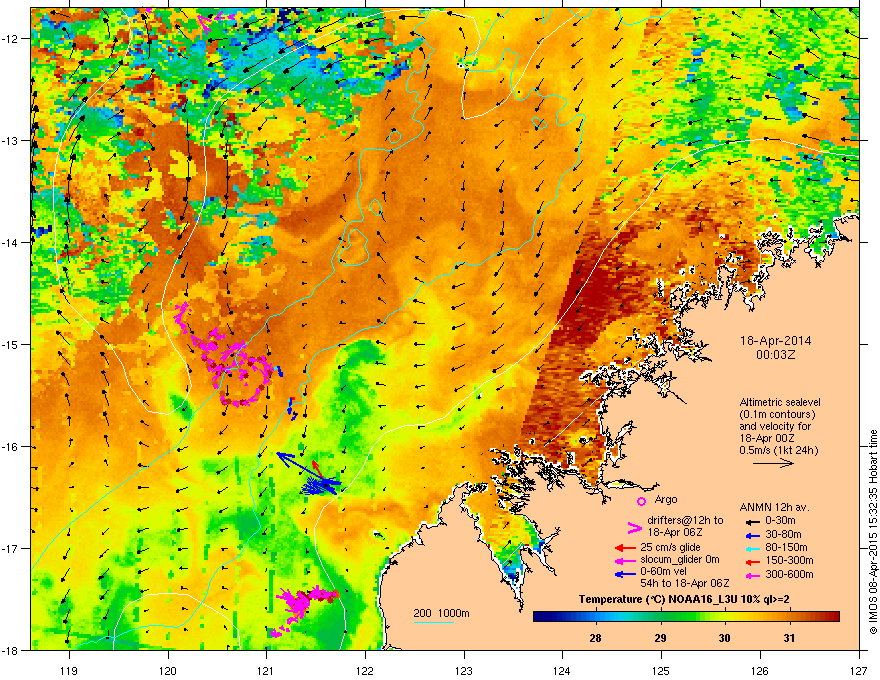Click the cyan 200 1000m isobath legend line
Image resolution: width=880 pixels, height=680 pixels.
(434, 622)
